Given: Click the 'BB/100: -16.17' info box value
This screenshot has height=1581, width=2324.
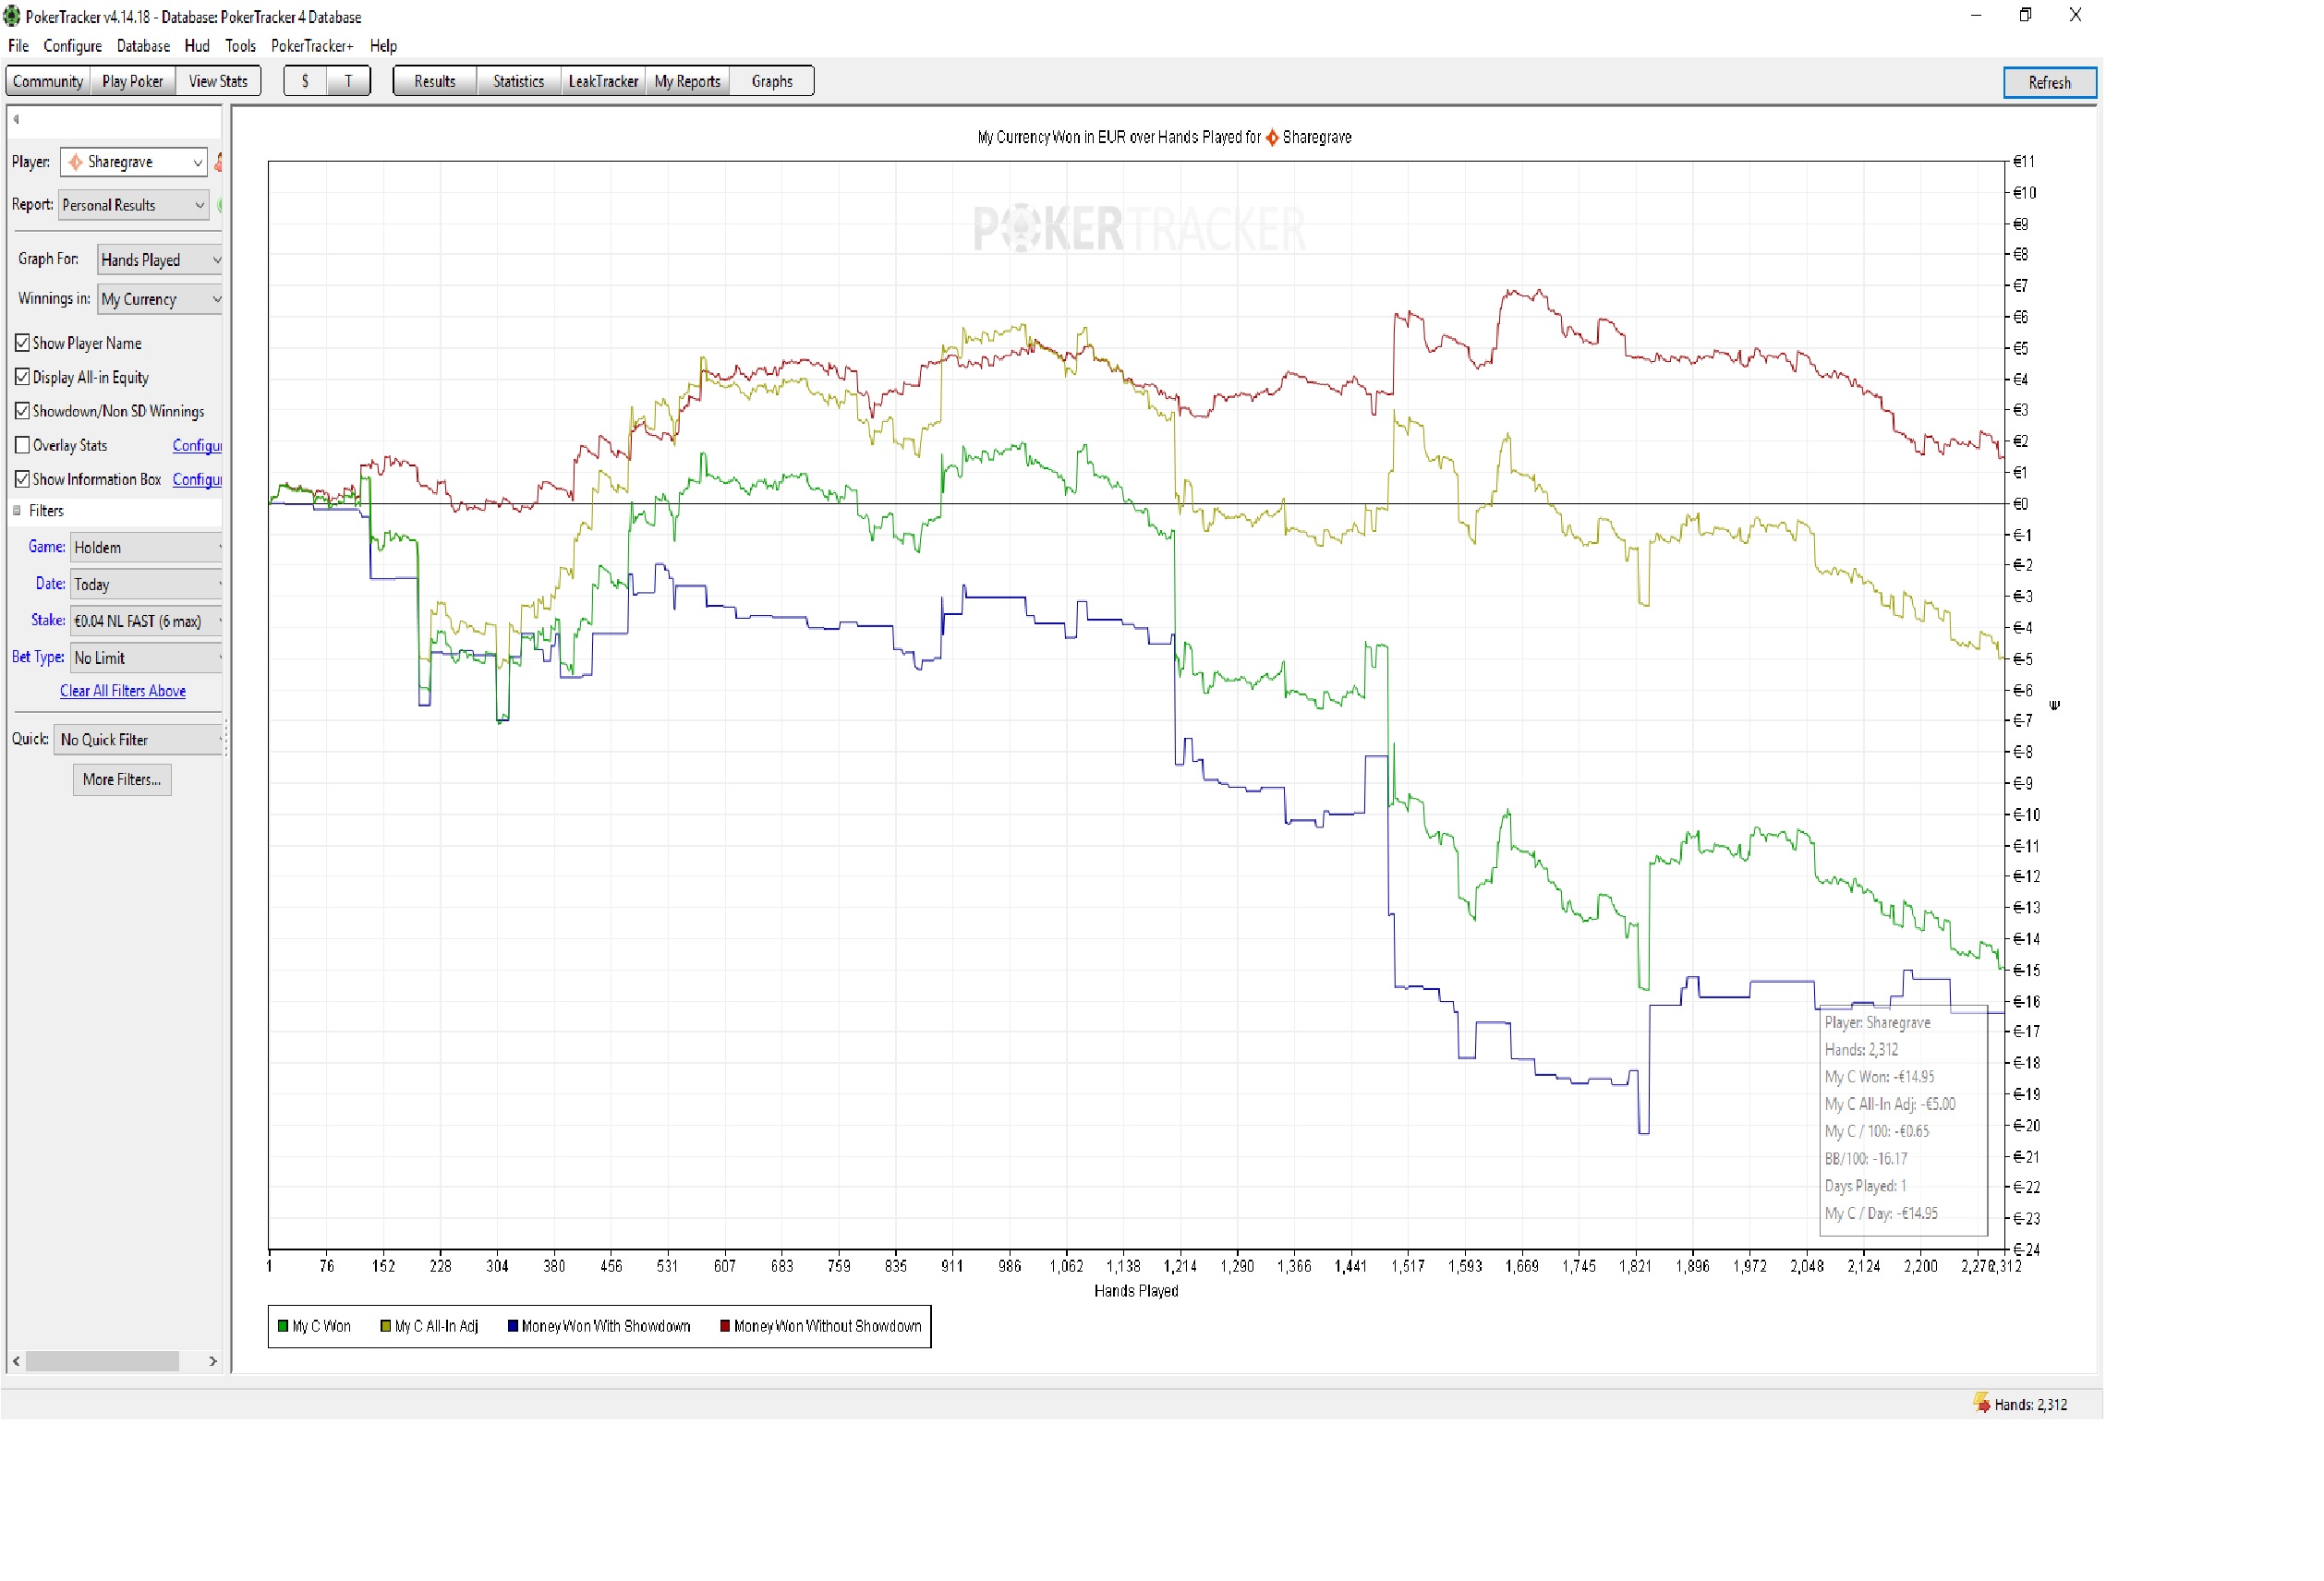Looking at the screenshot, I should pyautogui.click(x=1866, y=1159).
